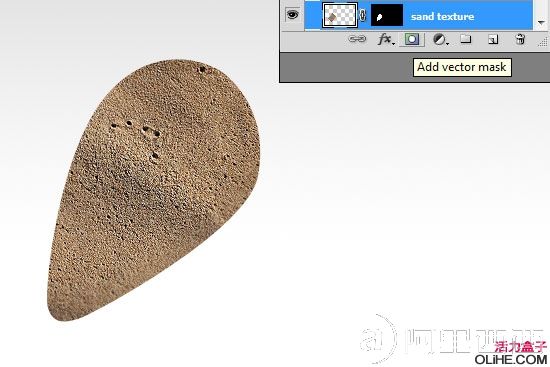This screenshot has height=367, width=550.
Task: Open the fx layer style menu
Action: (x=384, y=39)
